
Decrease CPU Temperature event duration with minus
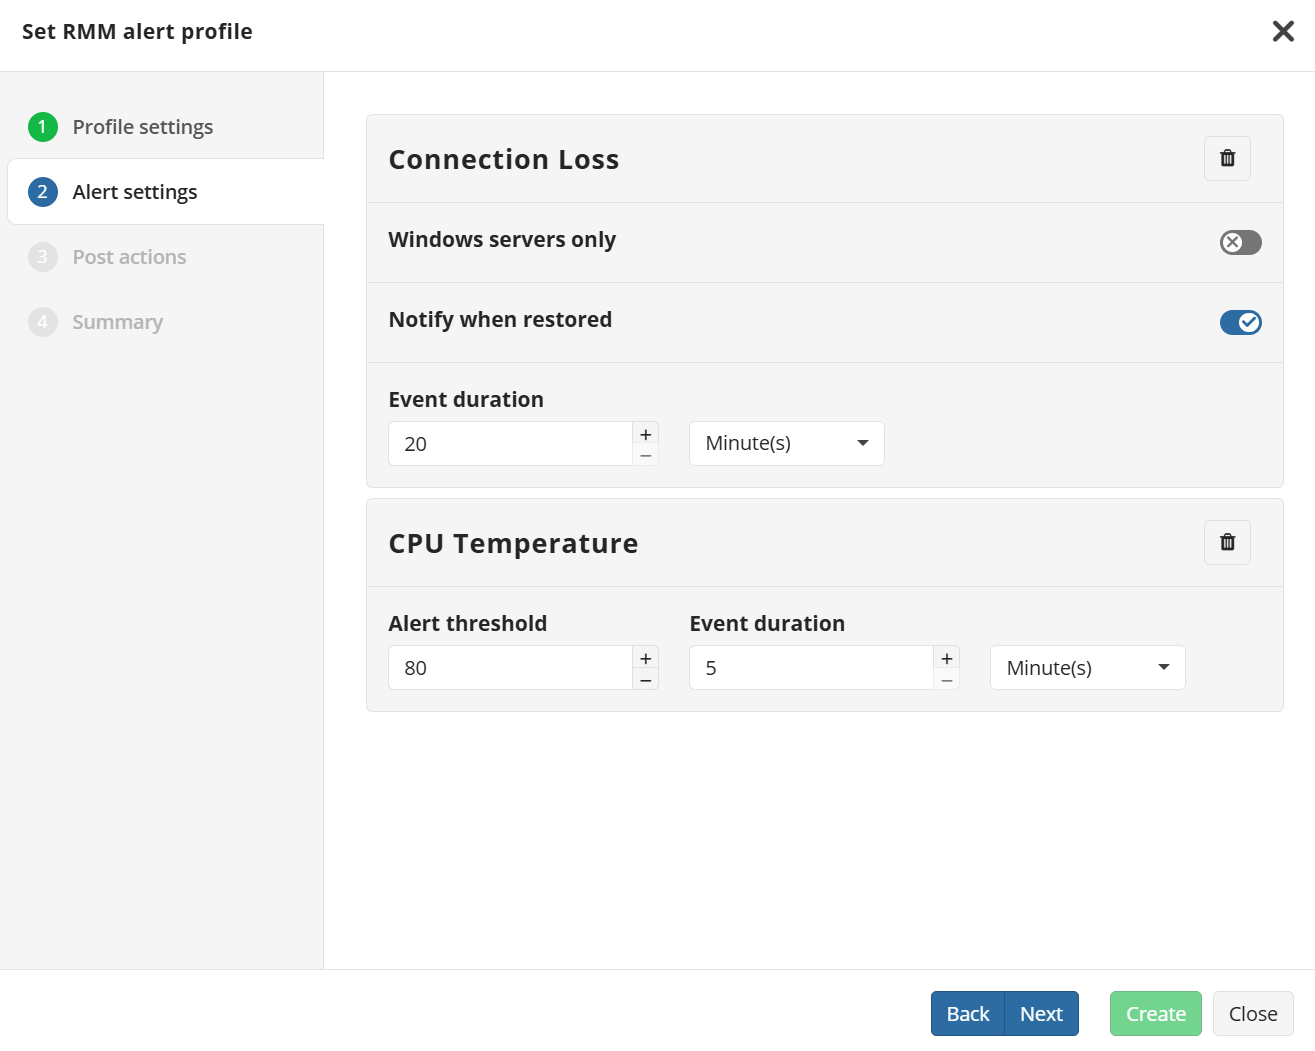(x=947, y=679)
